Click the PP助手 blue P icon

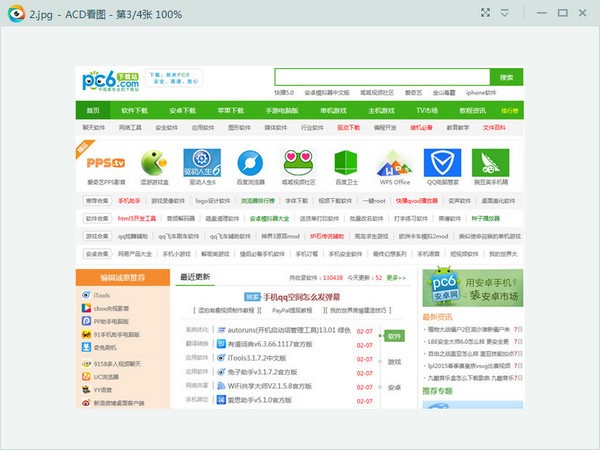click(x=86, y=321)
